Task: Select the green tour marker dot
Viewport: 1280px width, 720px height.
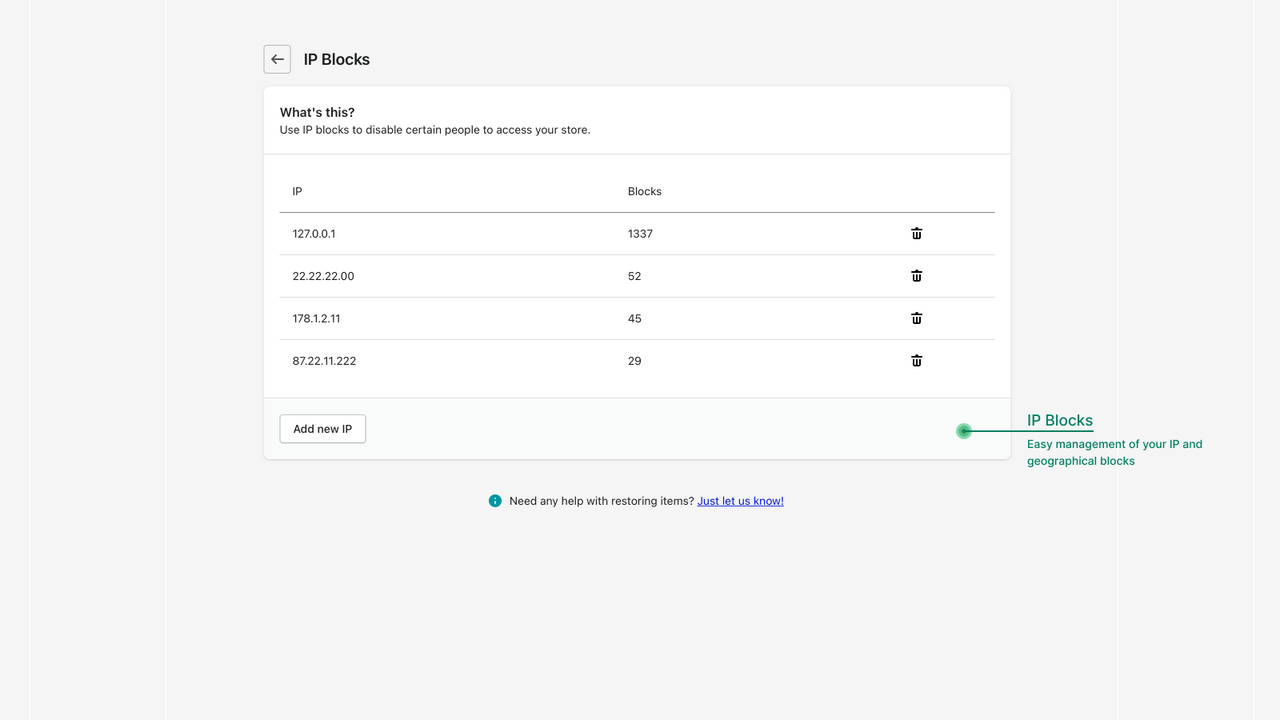Action: tap(963, 431)
